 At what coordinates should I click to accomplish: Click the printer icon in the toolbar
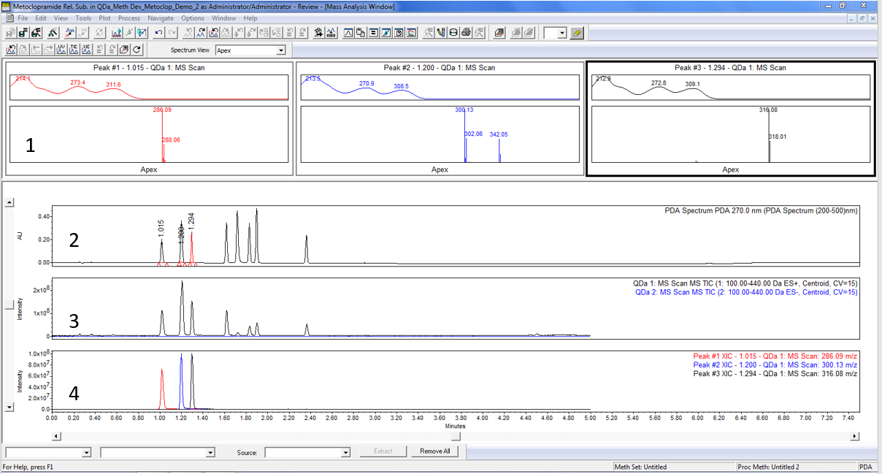point(466,33)
